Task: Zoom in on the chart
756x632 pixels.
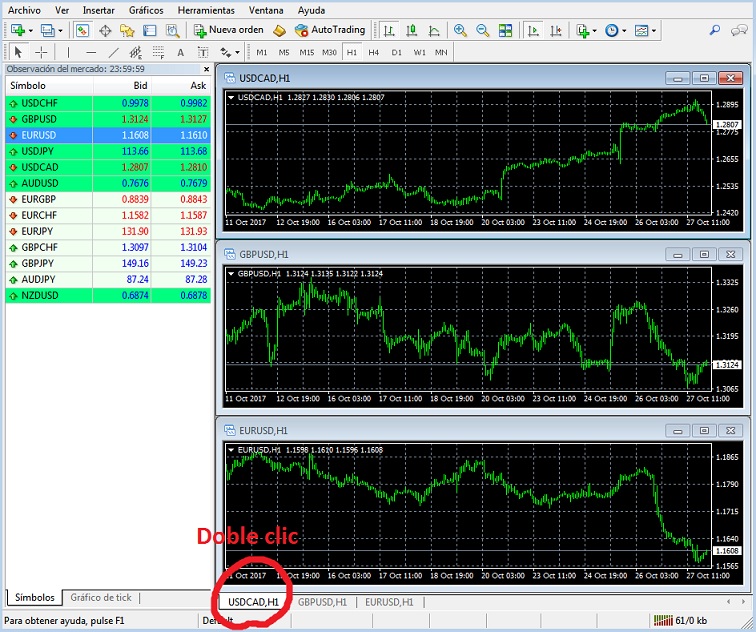Action: pos(461,30)
